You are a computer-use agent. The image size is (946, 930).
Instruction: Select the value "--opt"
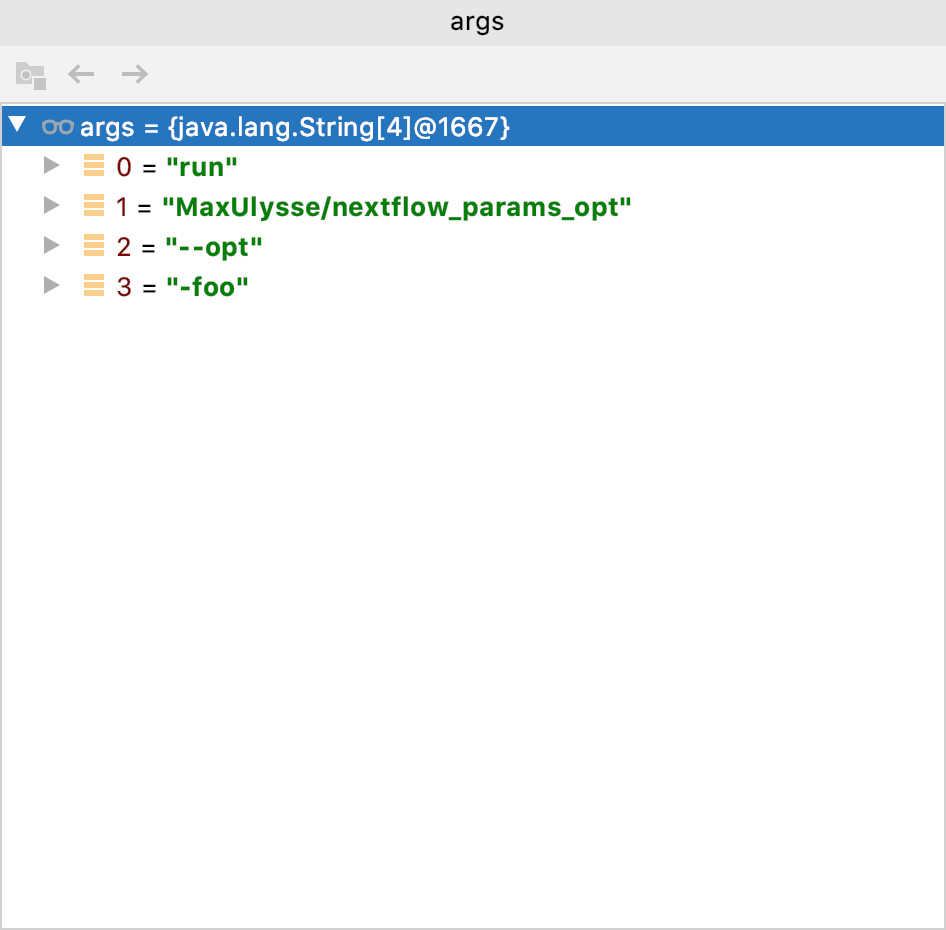[x=214, y=247]
